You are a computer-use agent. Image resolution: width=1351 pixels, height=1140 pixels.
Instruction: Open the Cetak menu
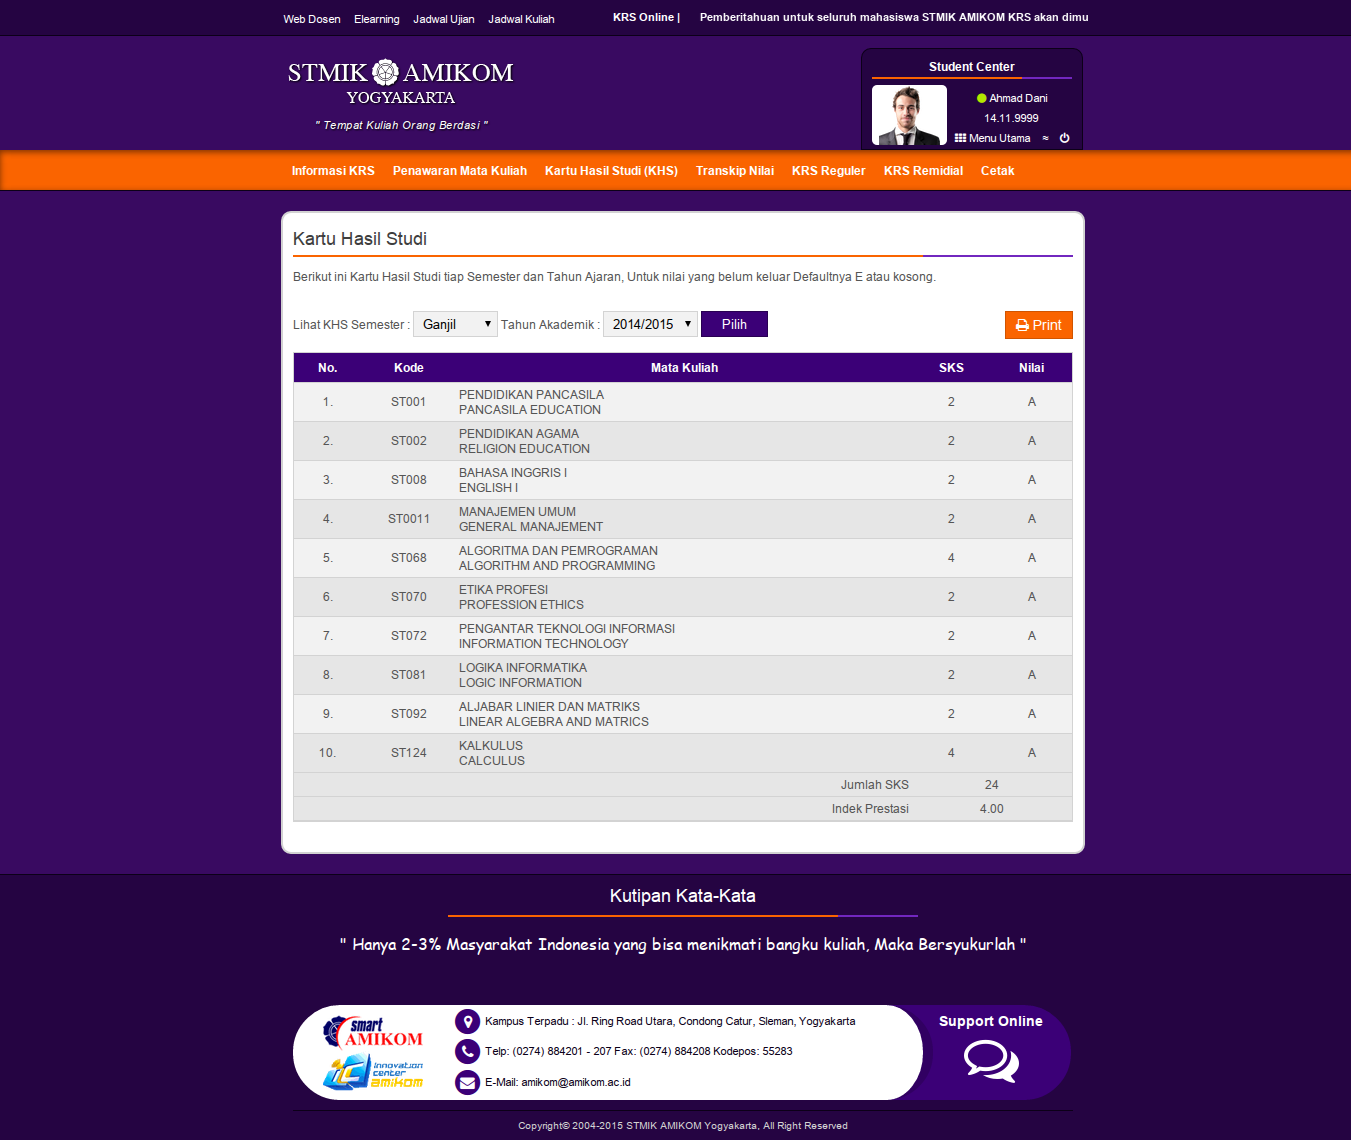point(997,171)
